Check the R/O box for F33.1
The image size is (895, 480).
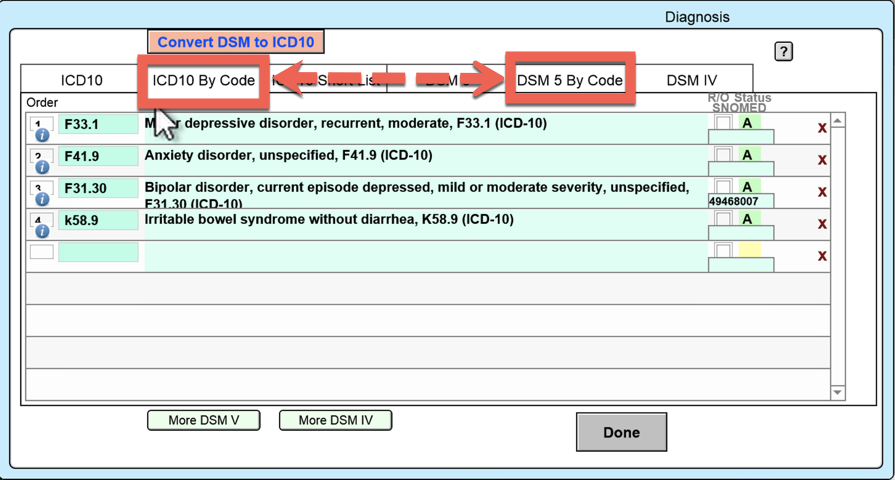[723, 123]
